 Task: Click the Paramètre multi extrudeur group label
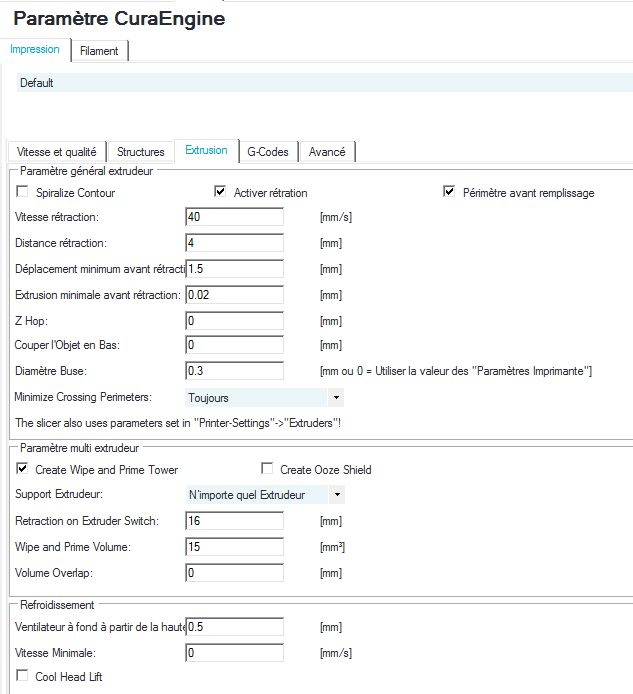pos(79,448)
